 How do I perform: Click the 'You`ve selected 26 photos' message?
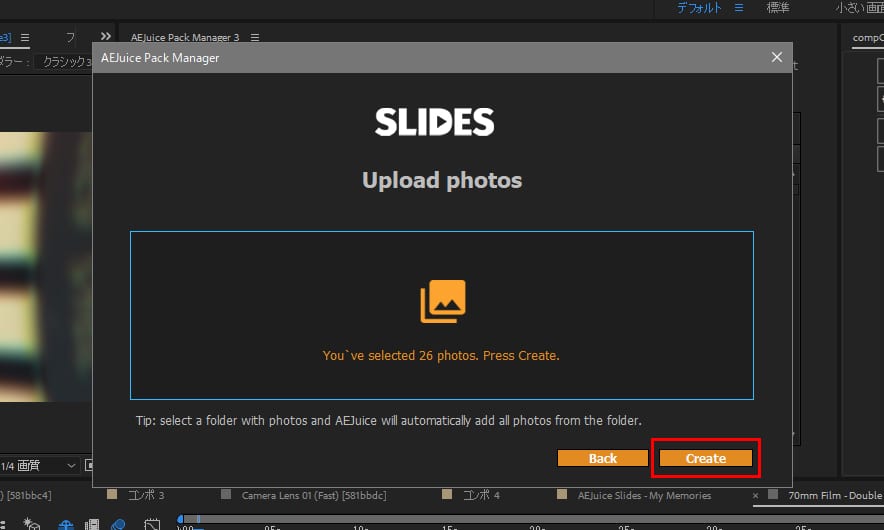pos(441,355)
